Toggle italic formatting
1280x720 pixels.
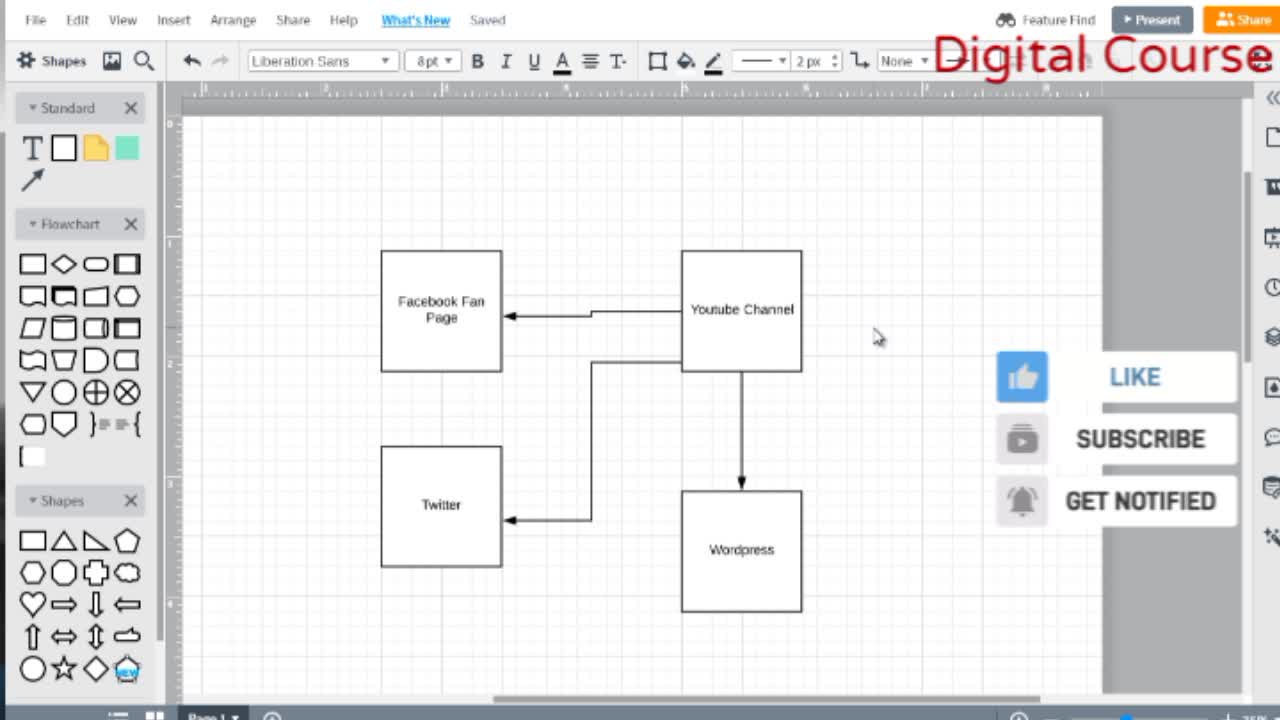coord(506,61)
